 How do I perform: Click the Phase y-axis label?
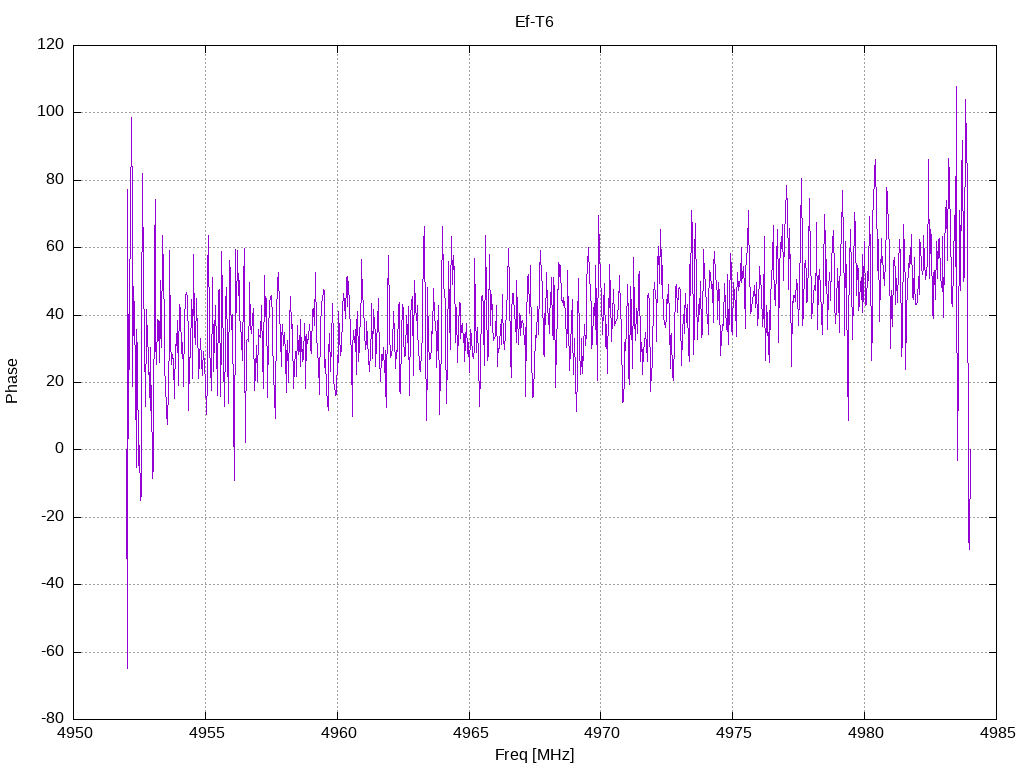11,381
